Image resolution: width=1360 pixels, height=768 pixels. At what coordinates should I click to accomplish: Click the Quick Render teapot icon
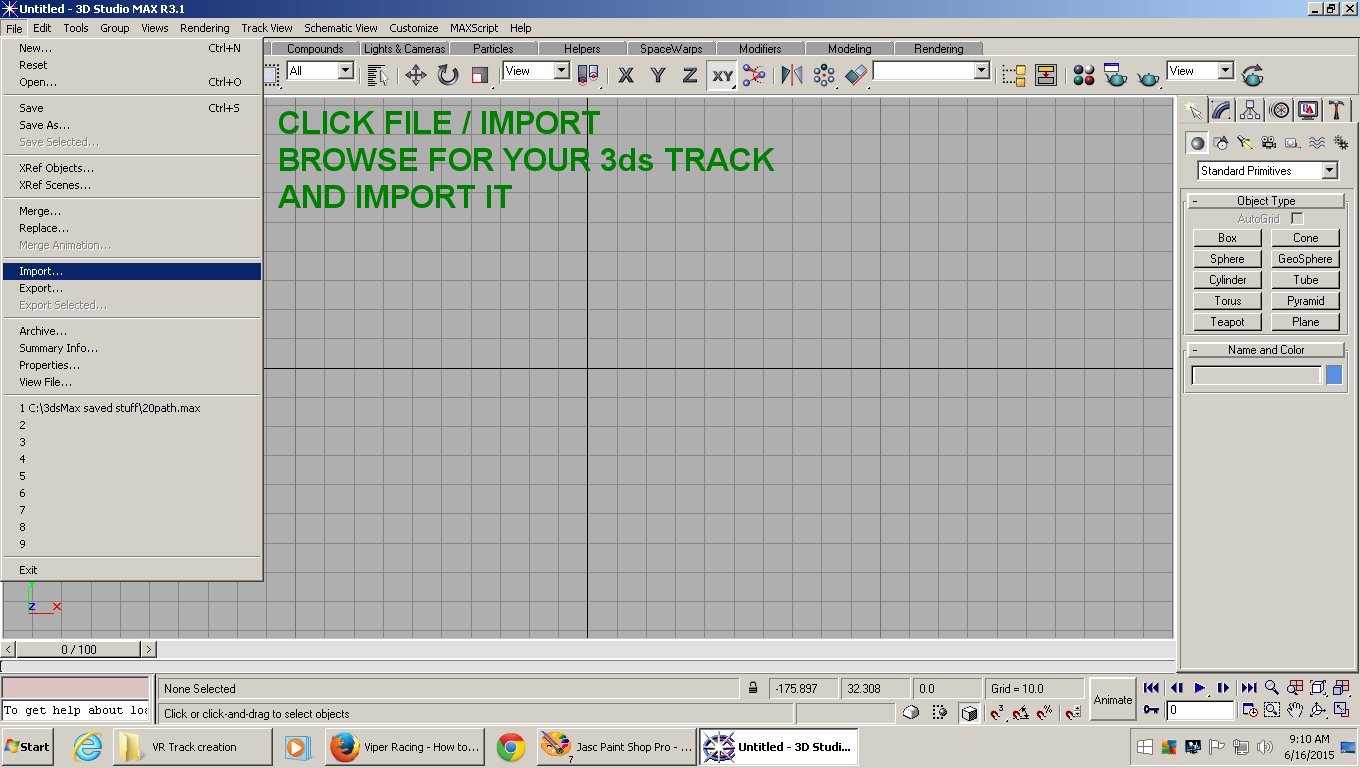pos(1148,75)
